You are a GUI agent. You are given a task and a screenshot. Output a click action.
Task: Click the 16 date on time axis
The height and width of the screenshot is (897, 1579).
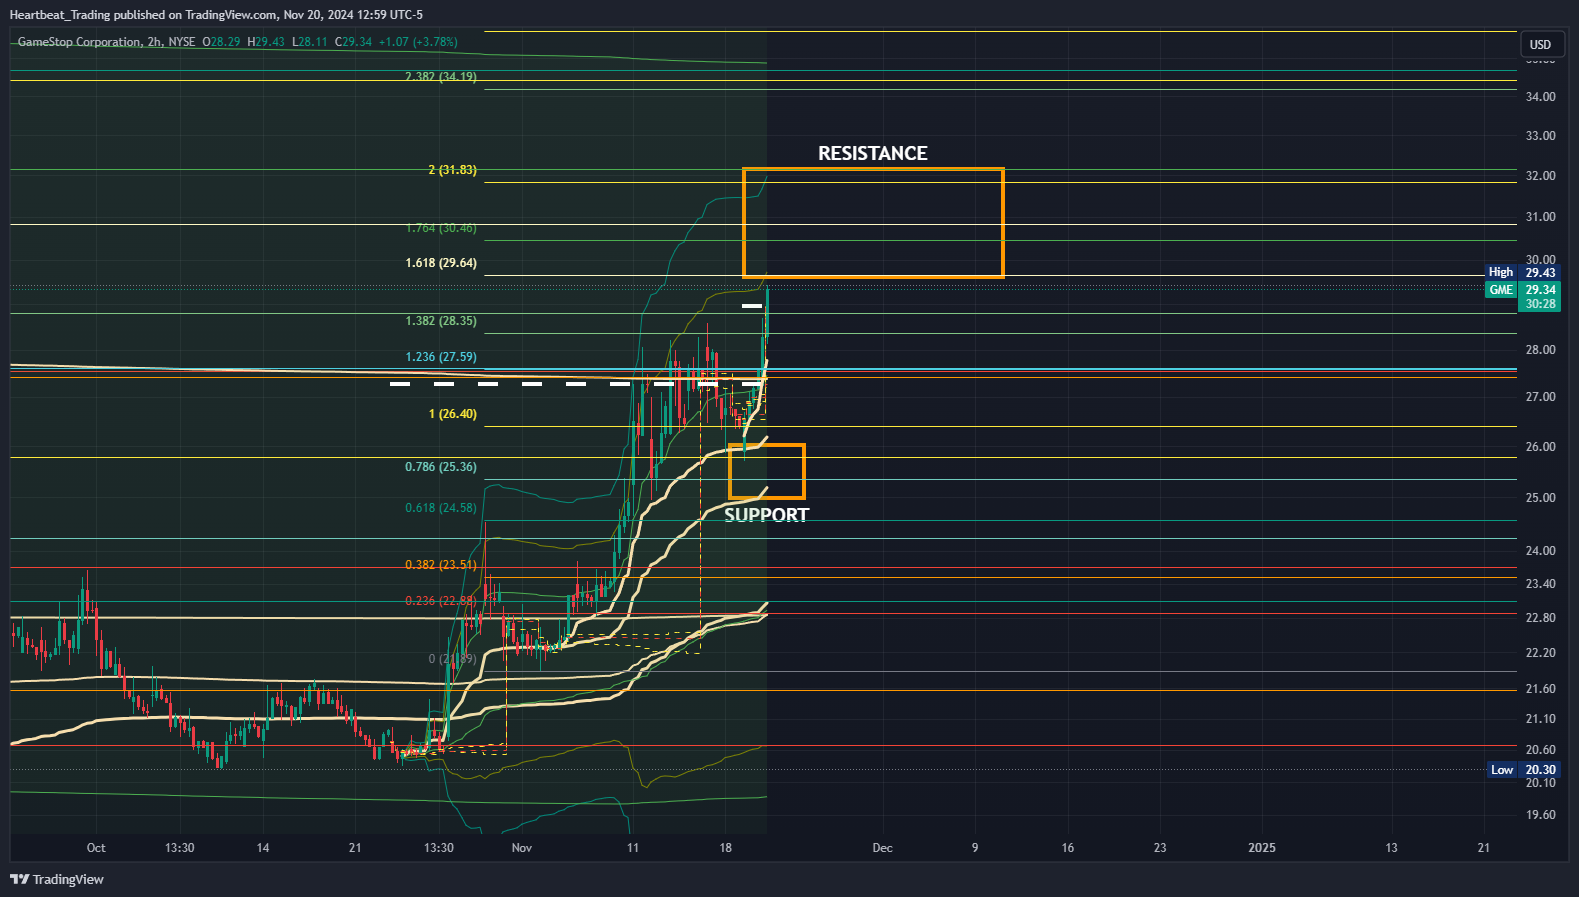pyautogui.click(x=1068, y=848)
